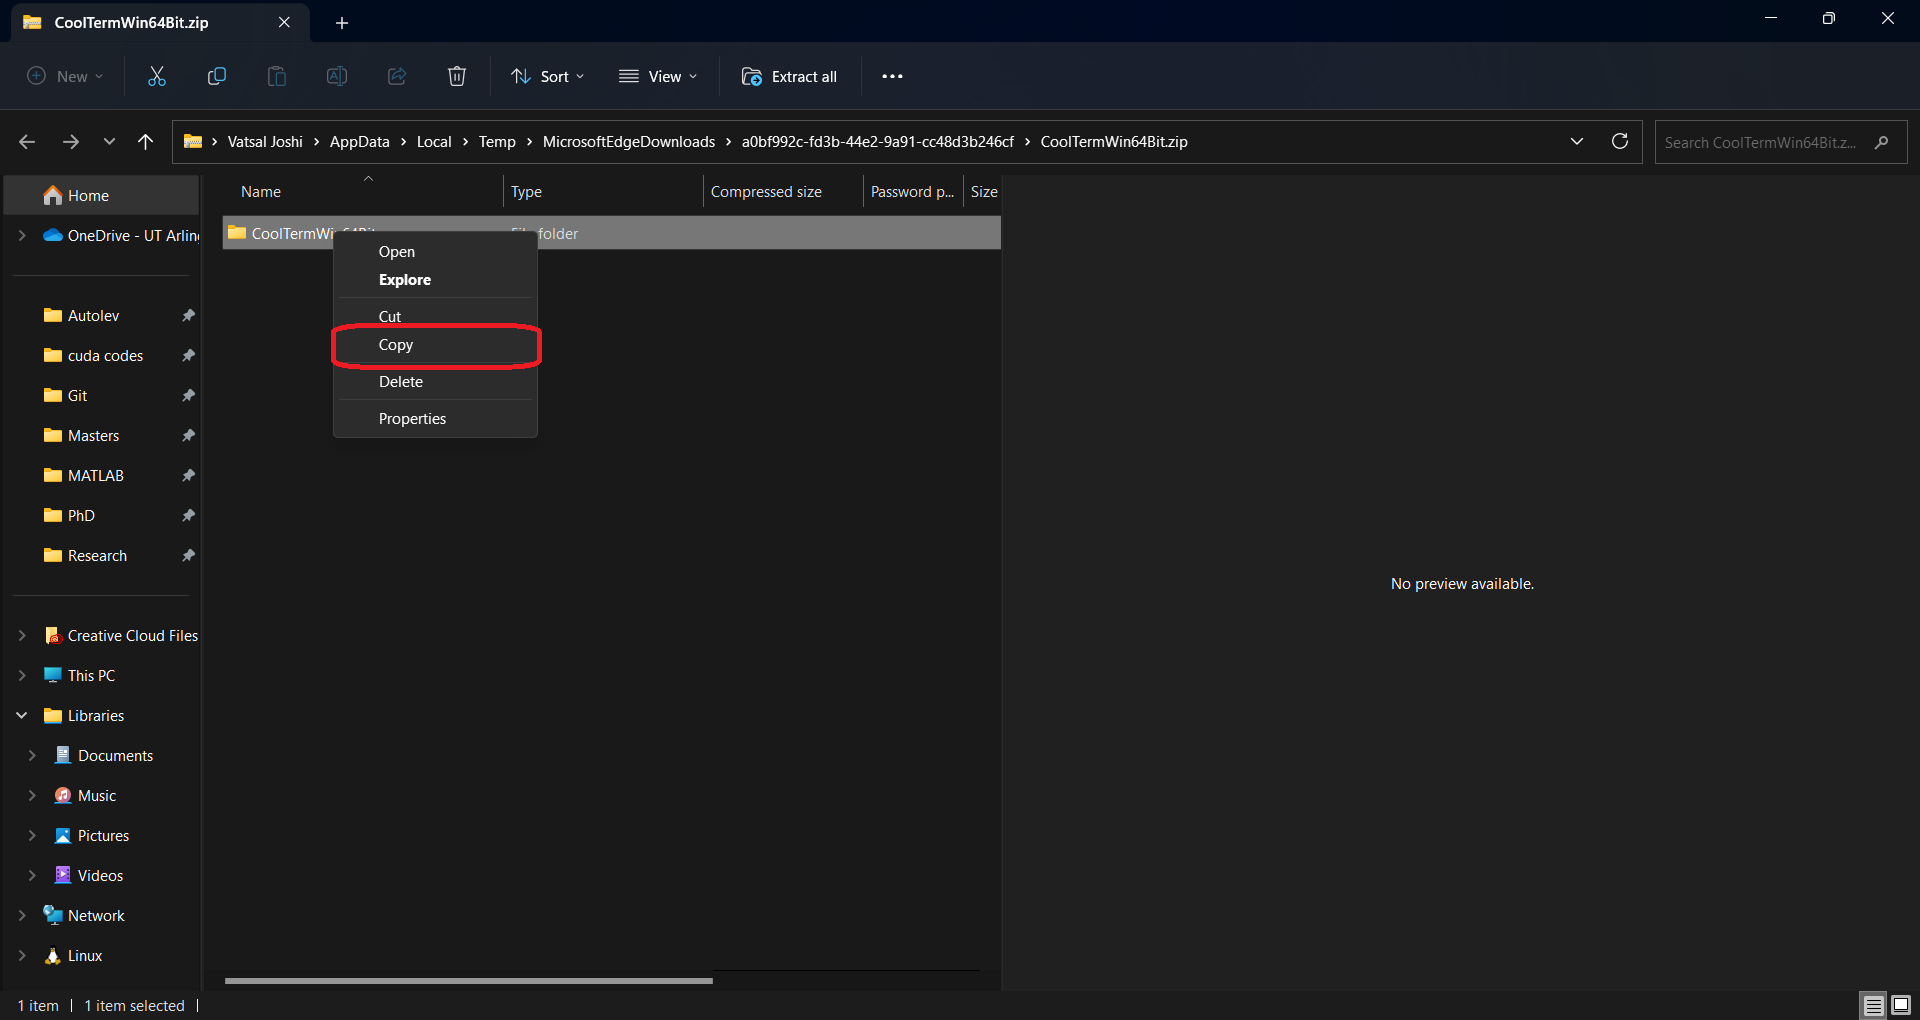Switch to details view icon in status bar
The height and width of the screenshot is (1020, 1920).
pyautogui.click(x=1873, y=1005)
